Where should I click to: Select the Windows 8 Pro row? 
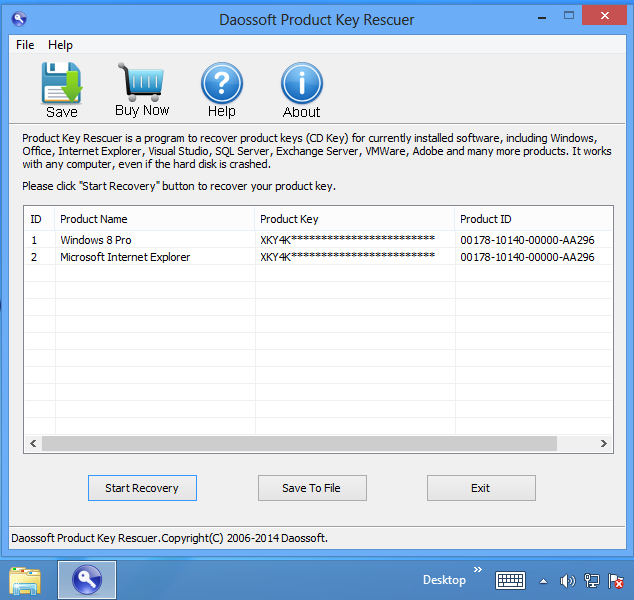(x=318, y=240)
